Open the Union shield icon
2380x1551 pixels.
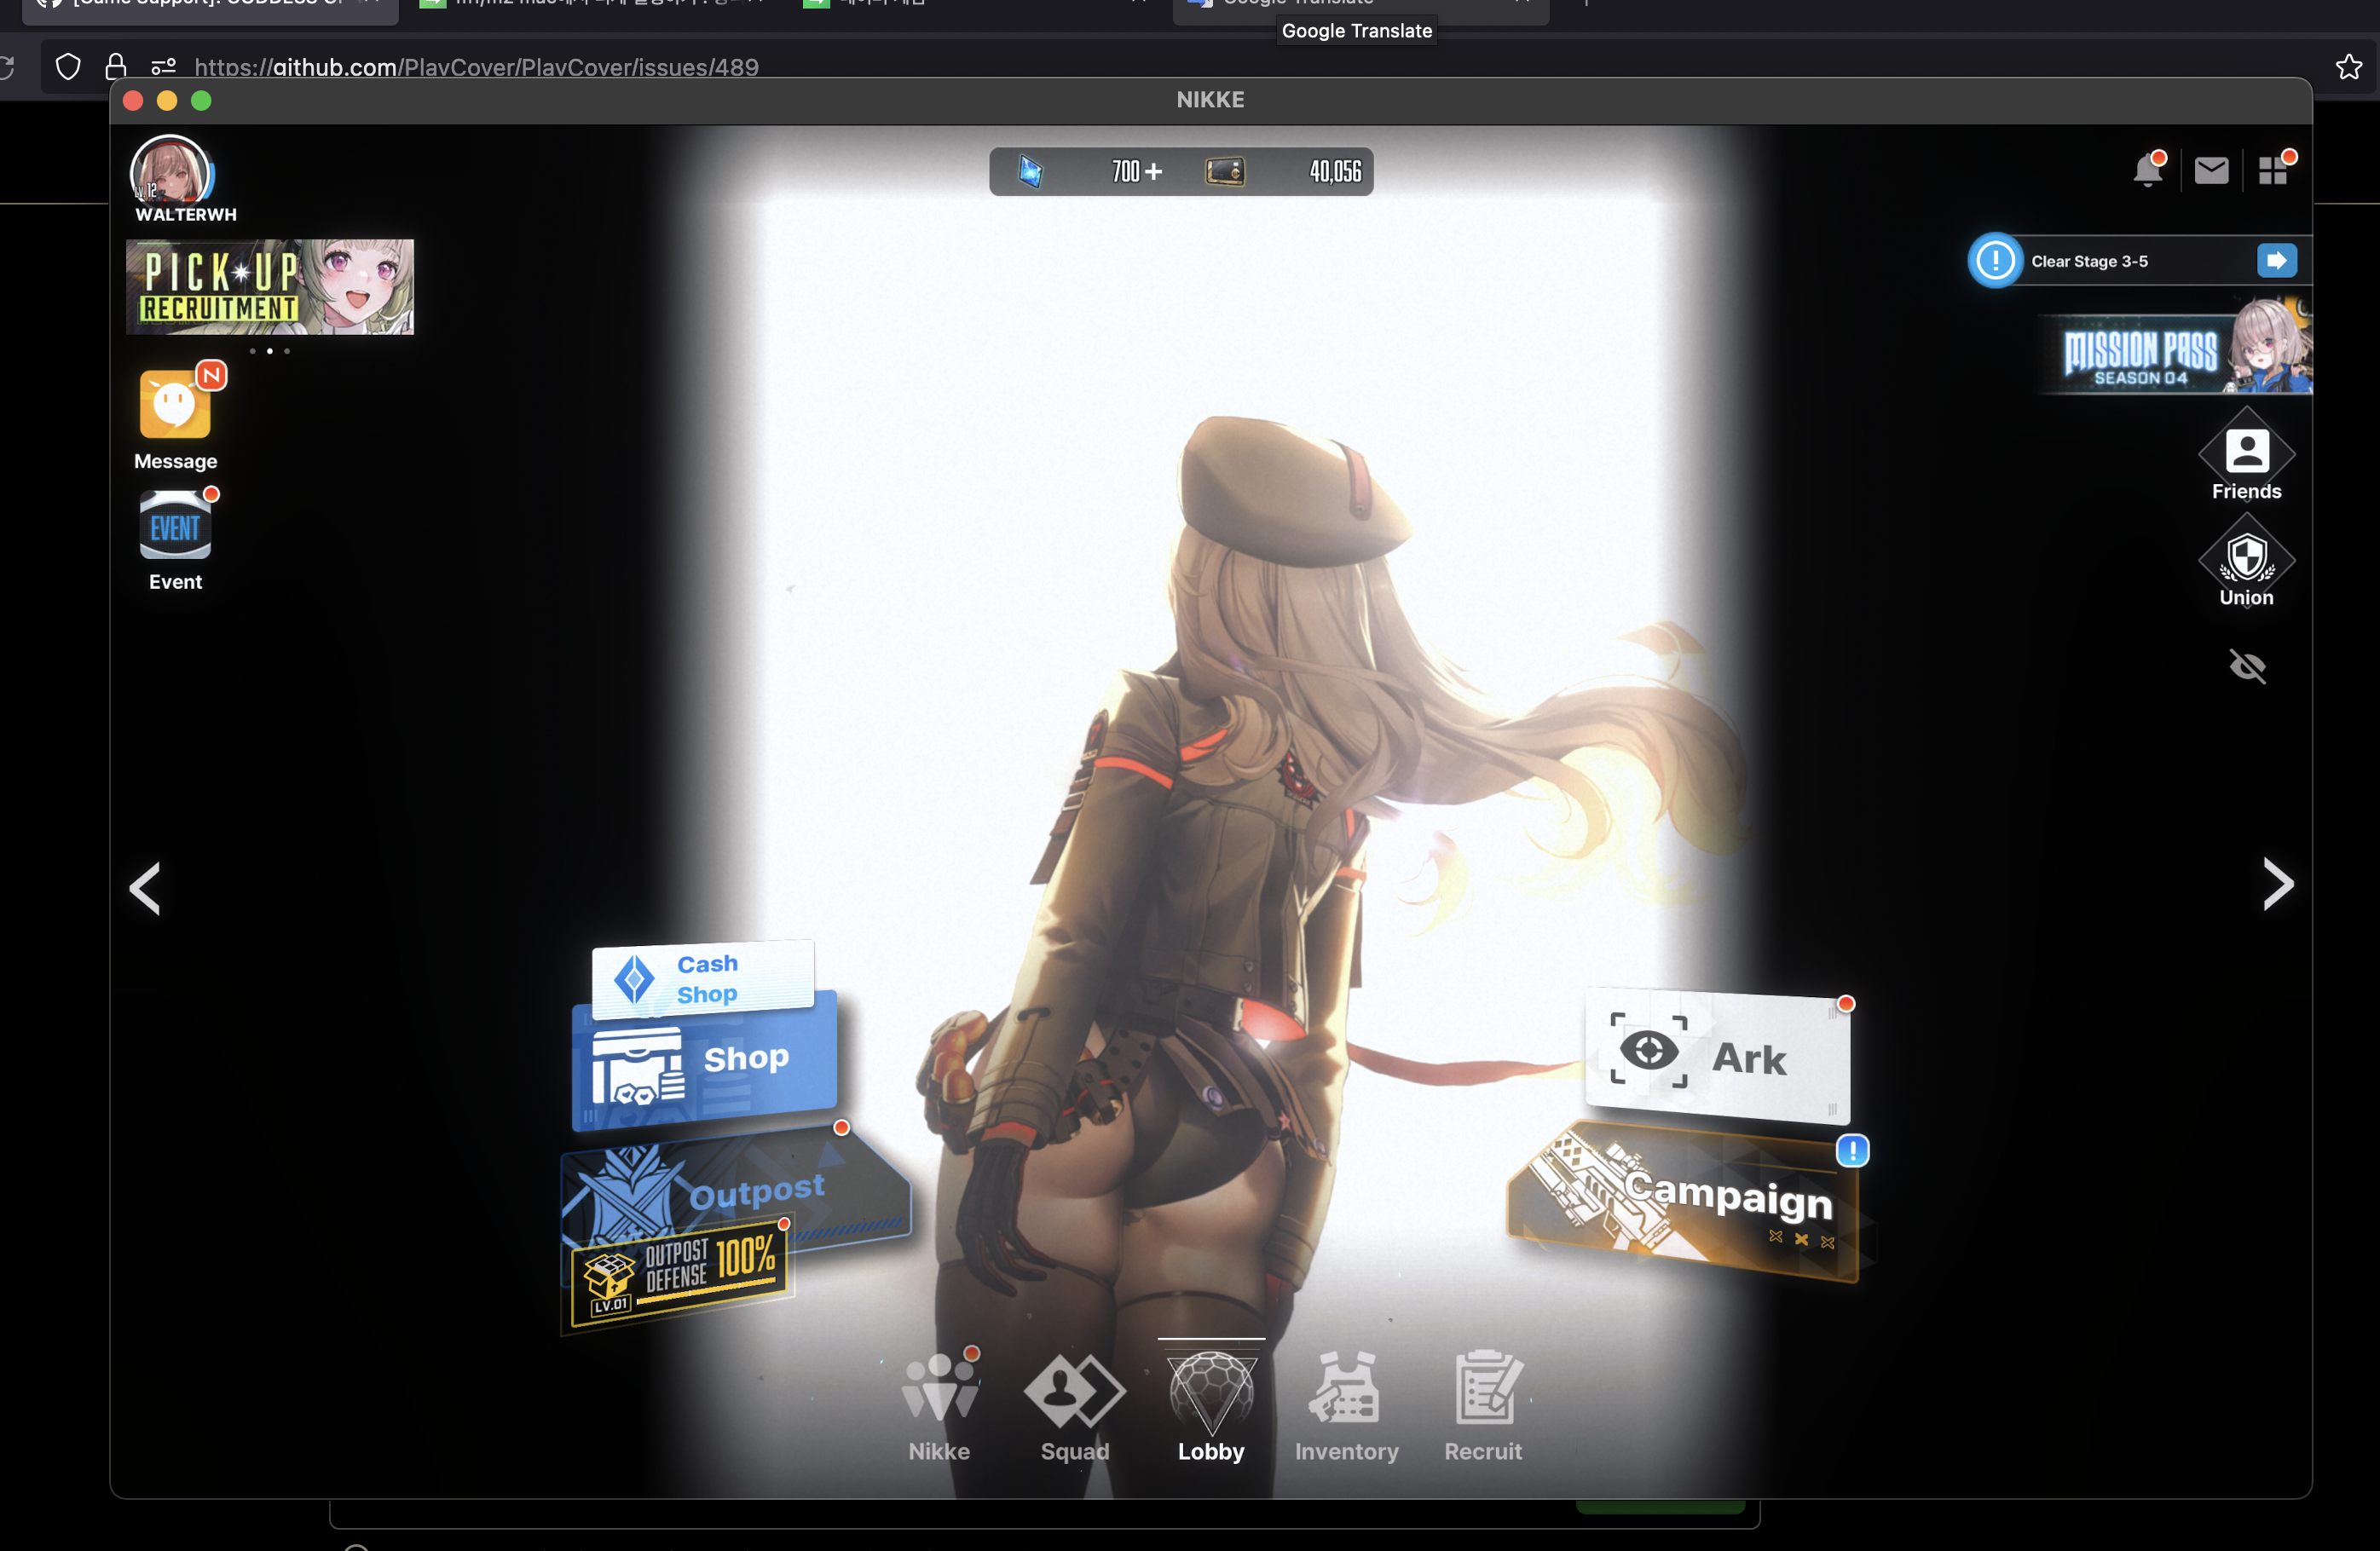pos(2246,558)
